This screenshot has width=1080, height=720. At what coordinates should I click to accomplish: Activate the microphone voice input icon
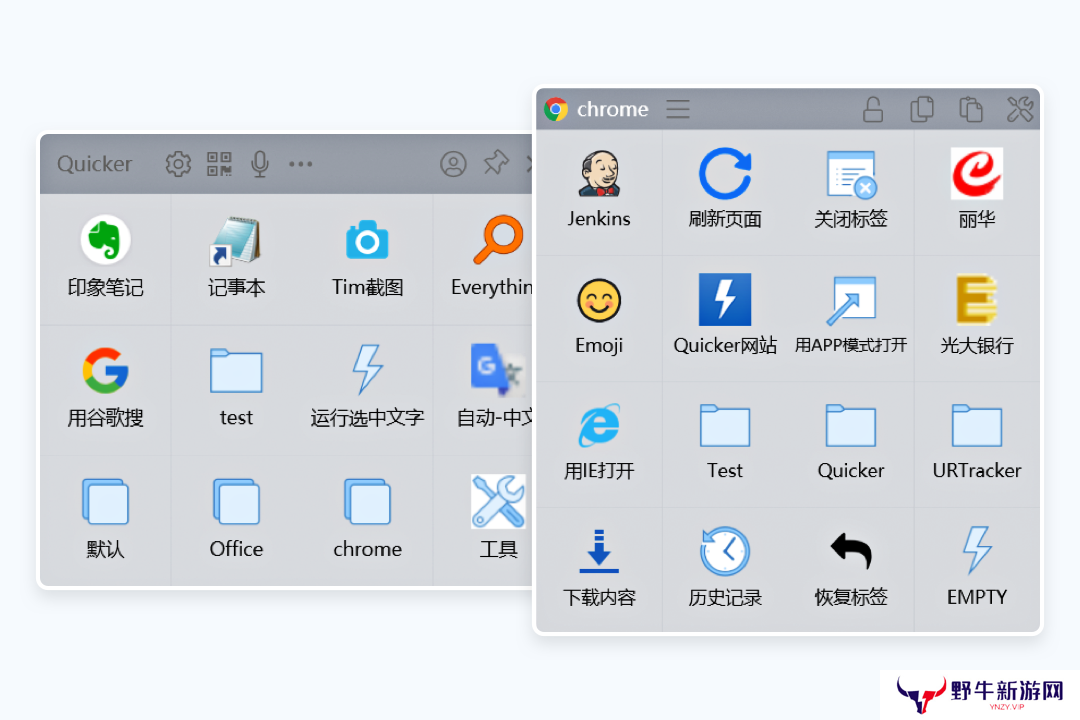[x=260, y=164]
